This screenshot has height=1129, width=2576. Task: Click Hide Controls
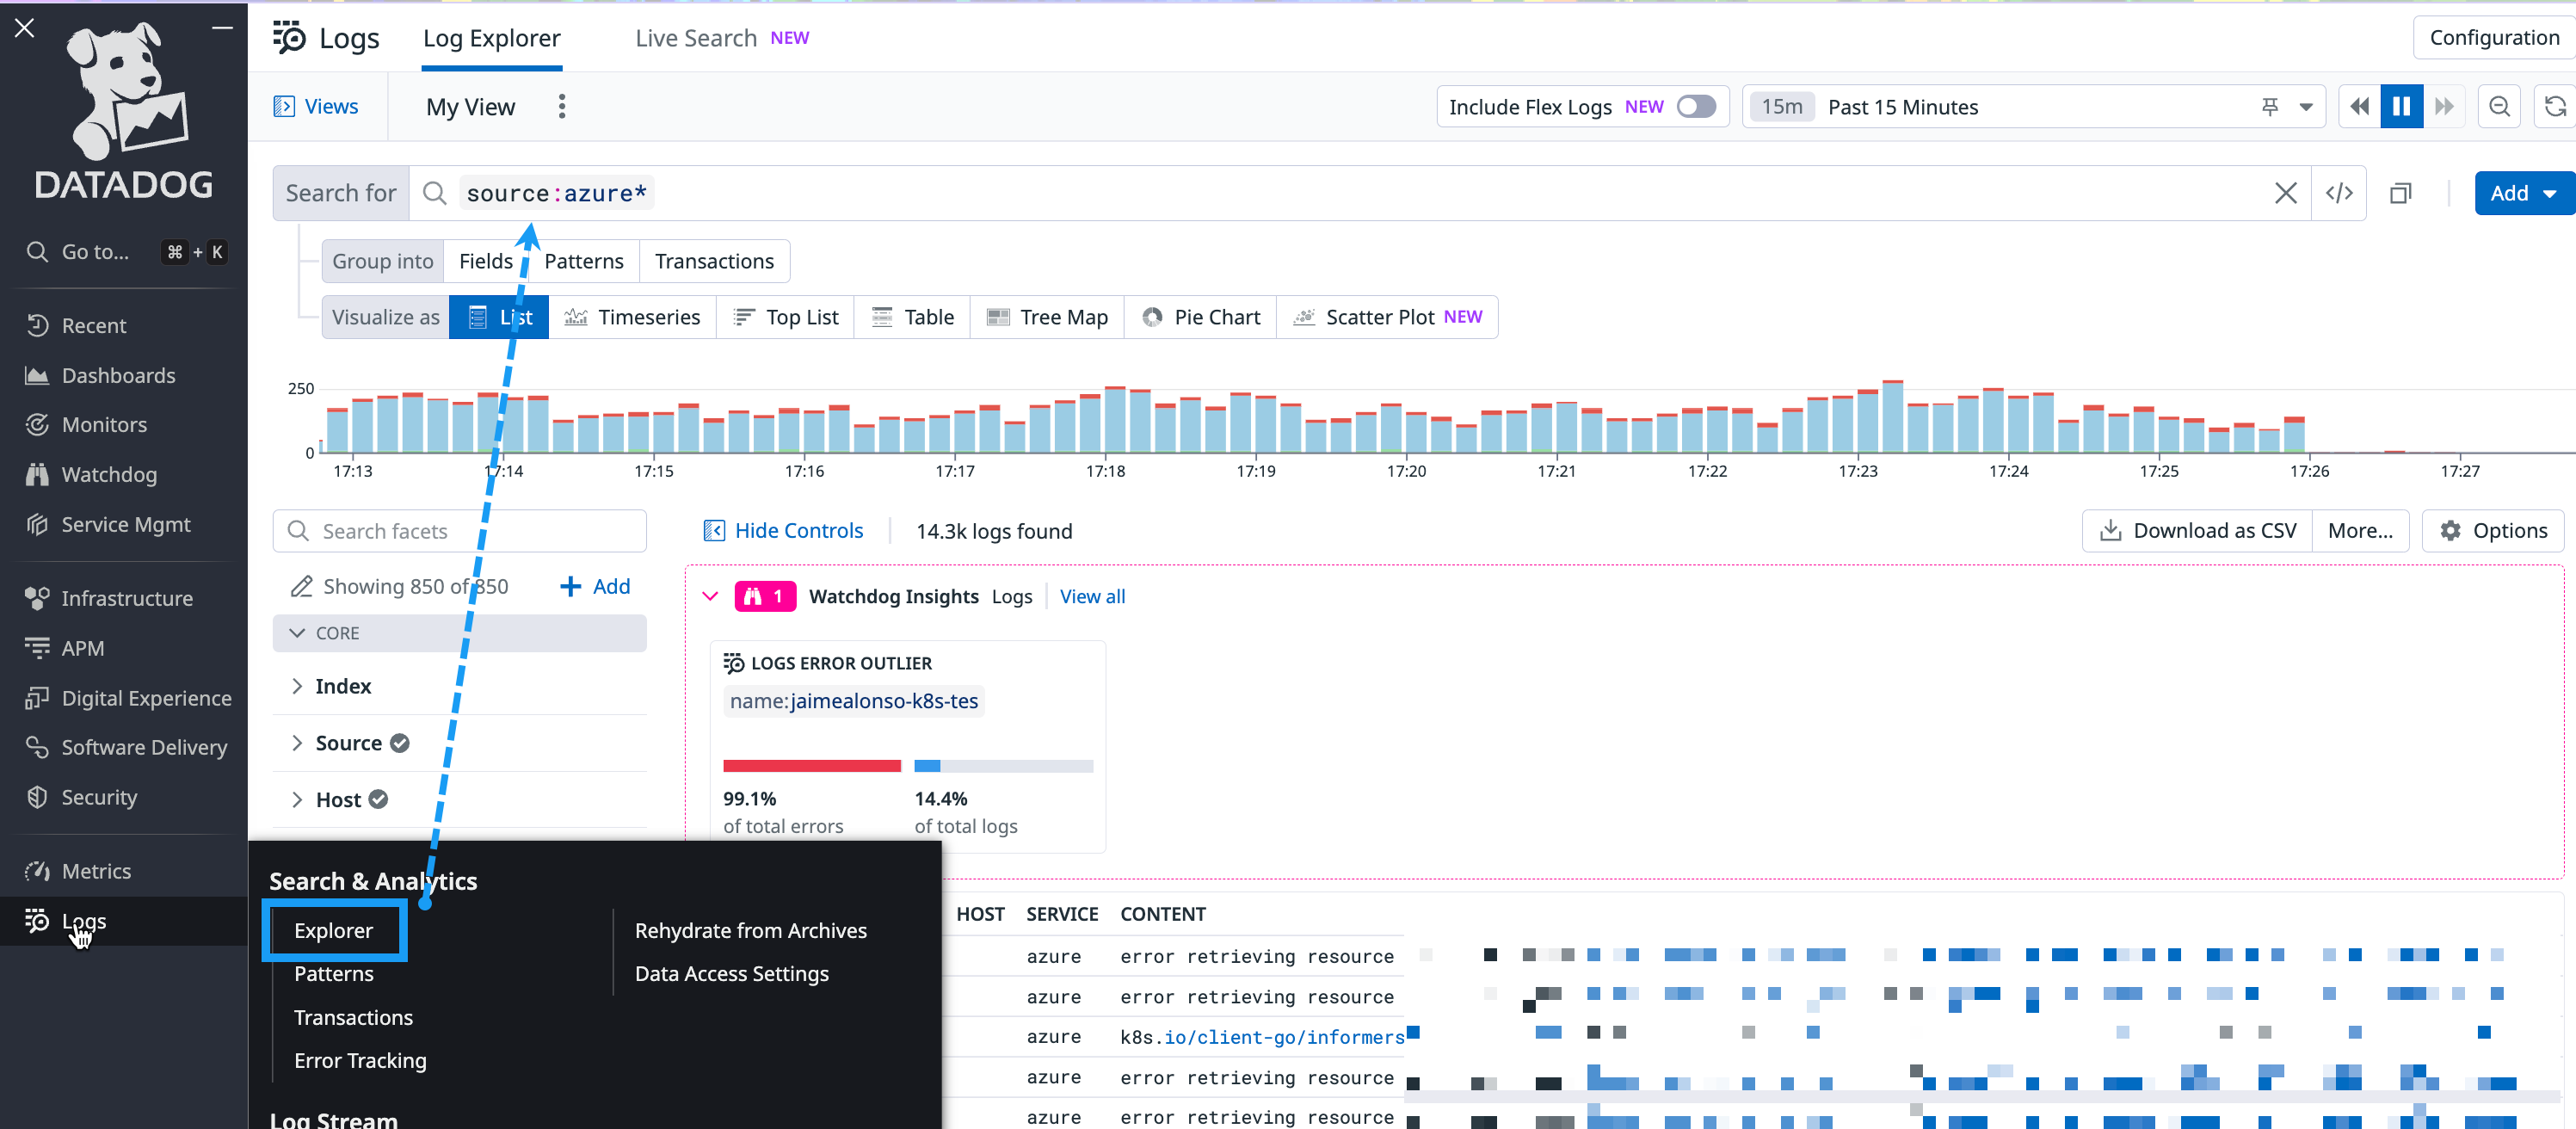pos(783,530)
